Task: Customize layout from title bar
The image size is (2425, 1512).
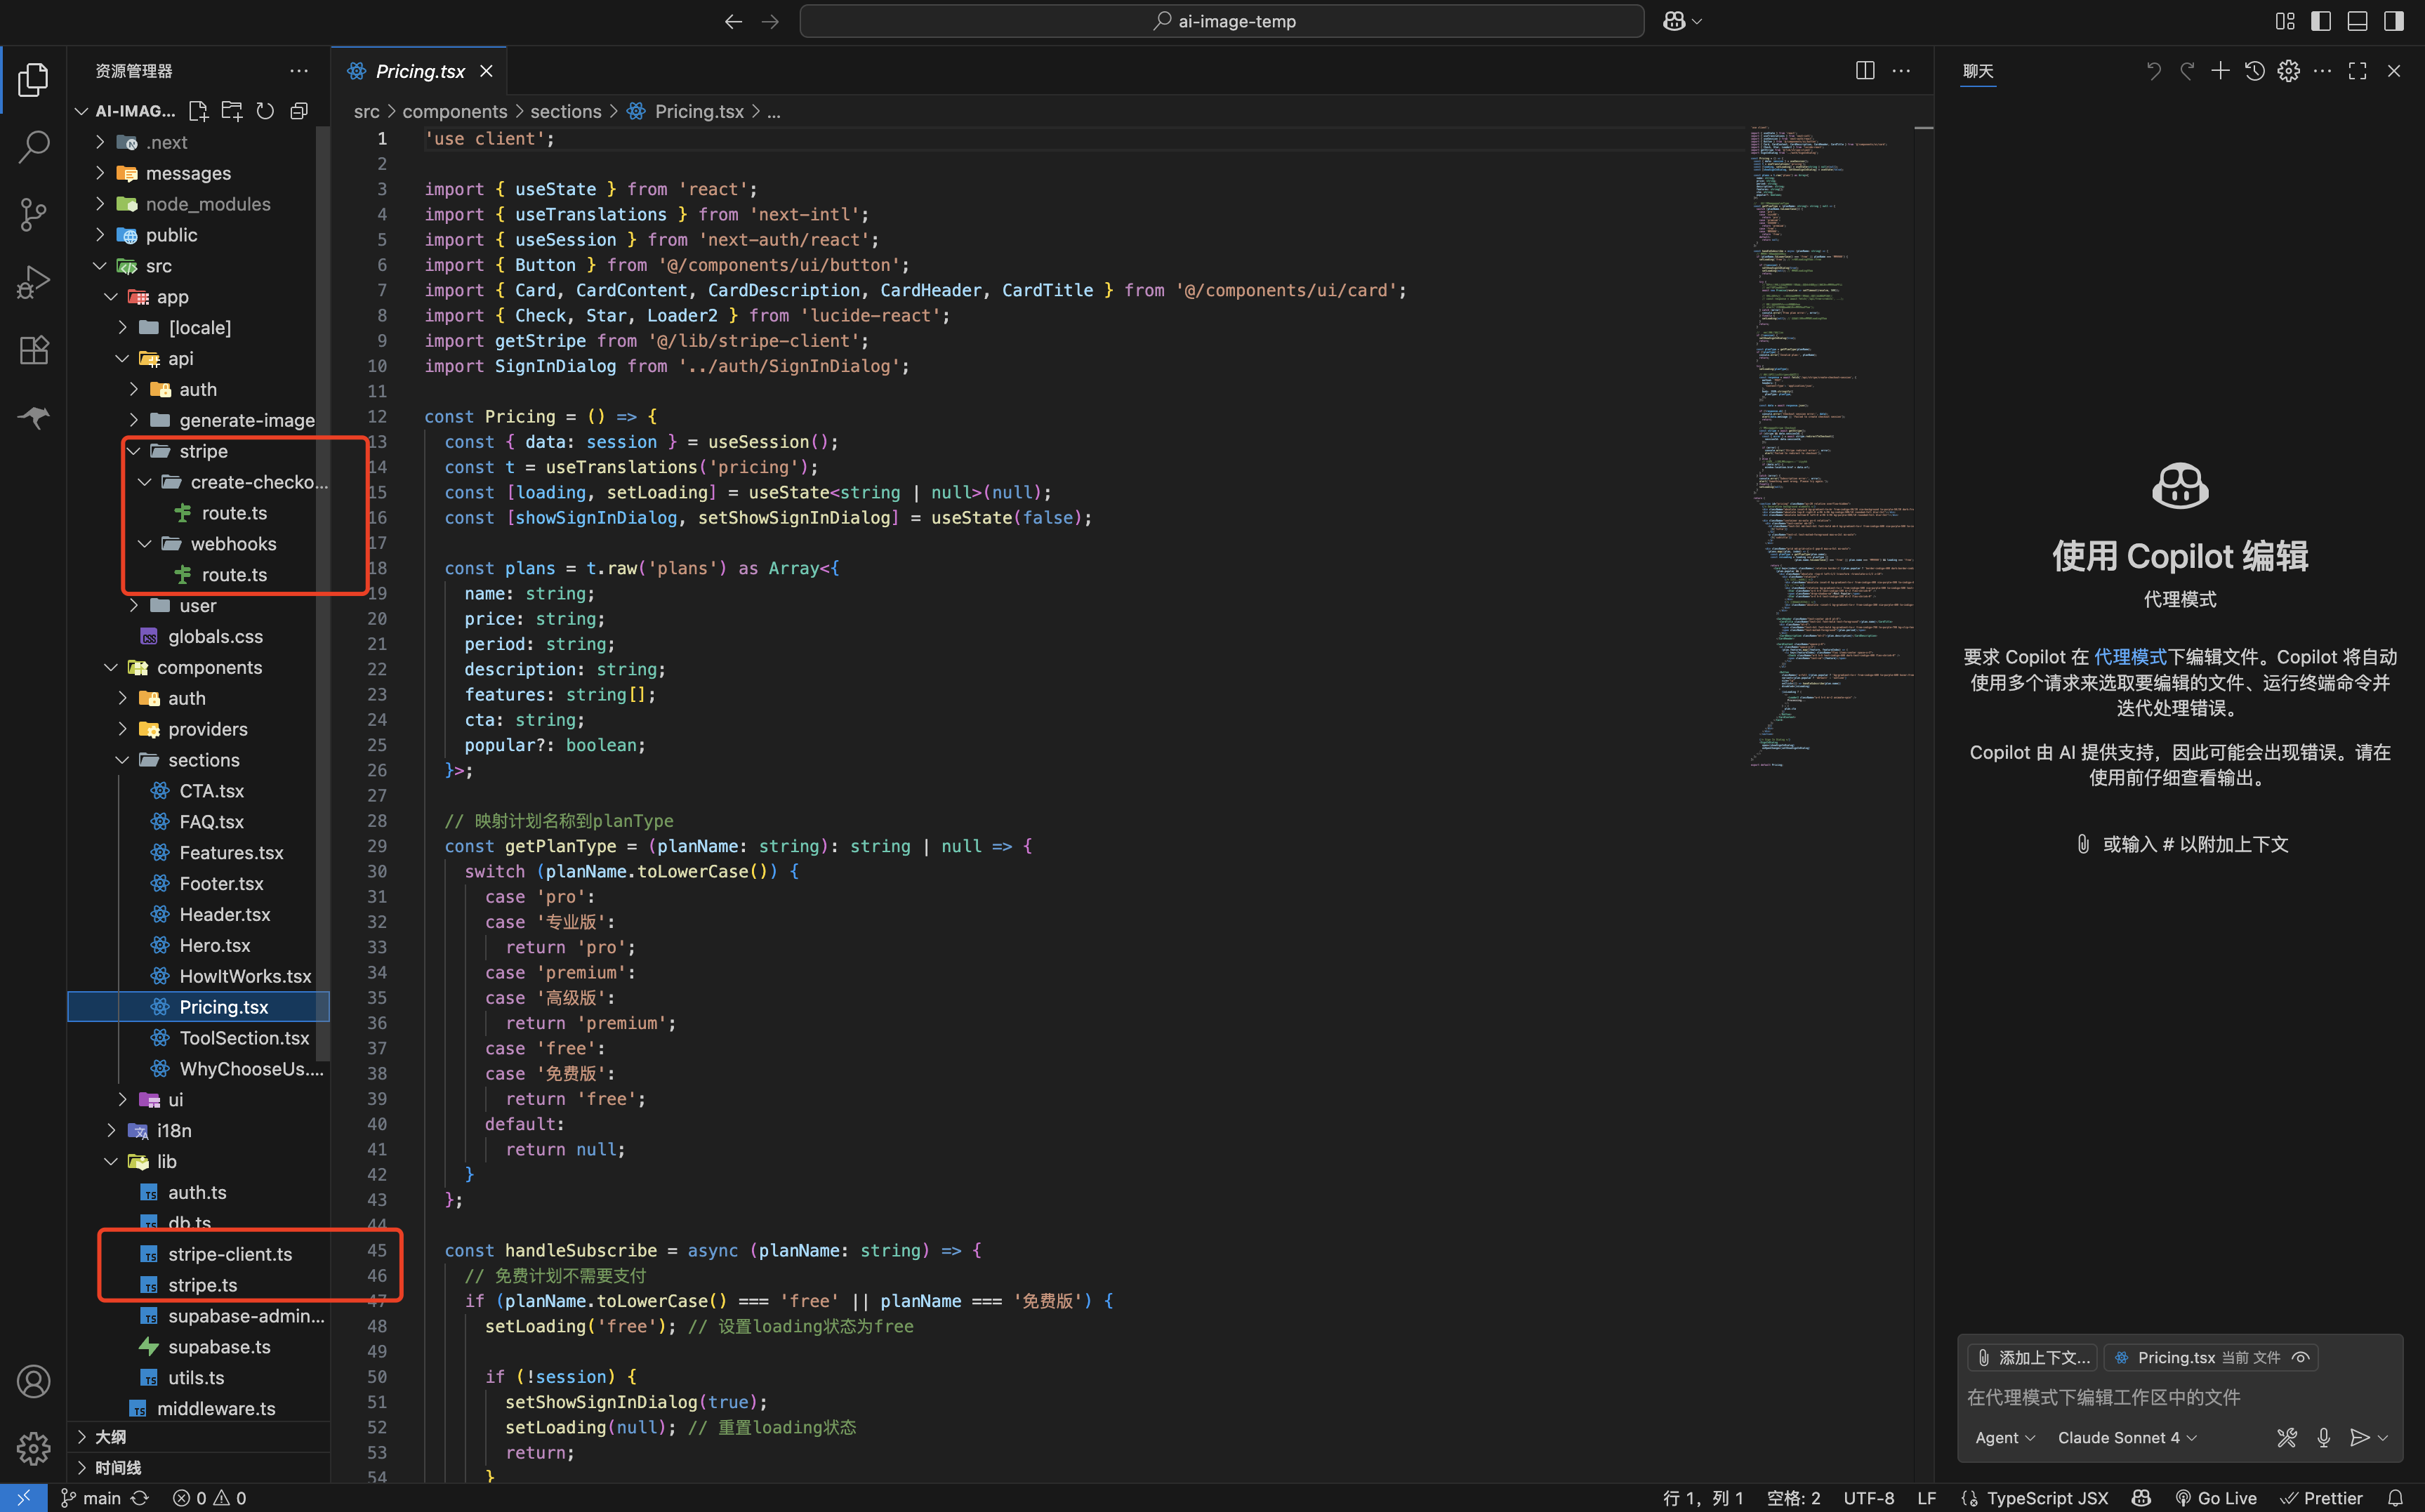Action: (2285, 21)
